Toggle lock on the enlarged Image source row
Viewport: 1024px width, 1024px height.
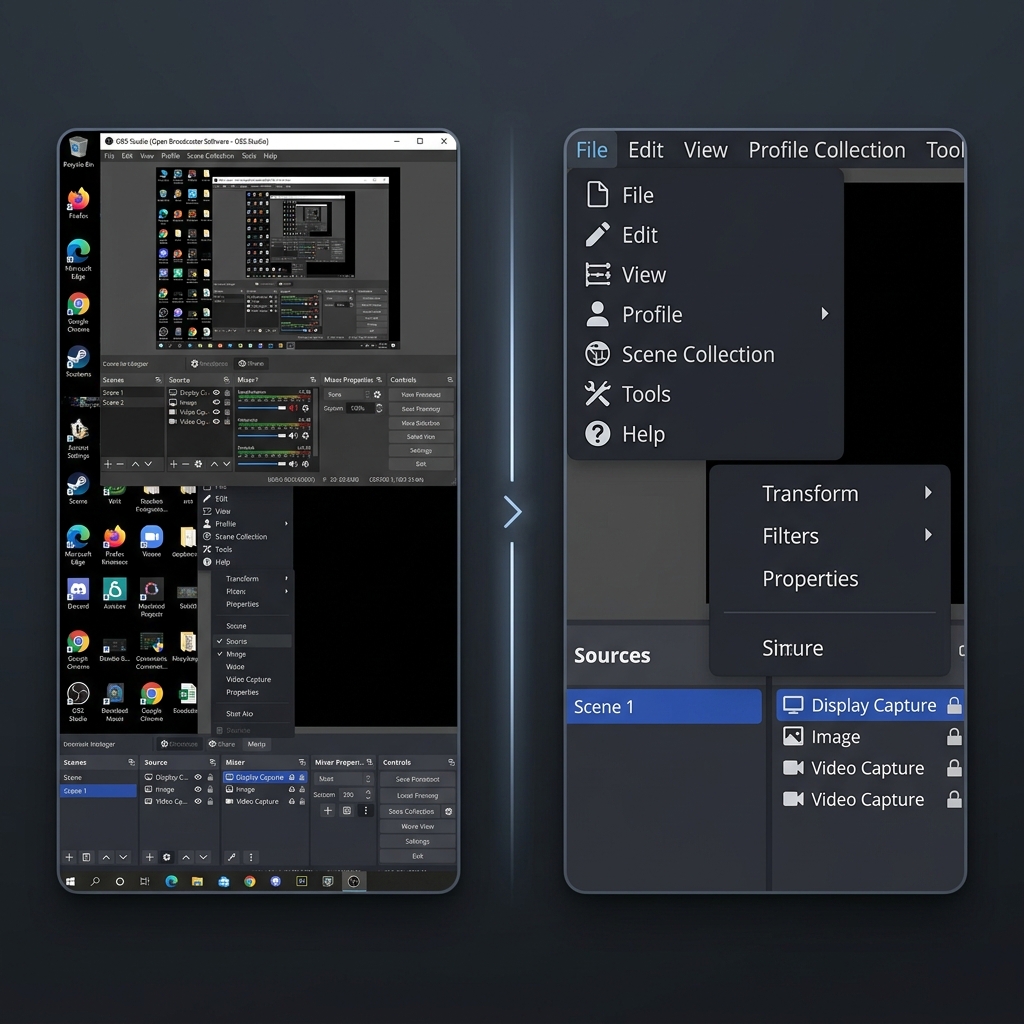coord(954,737)
